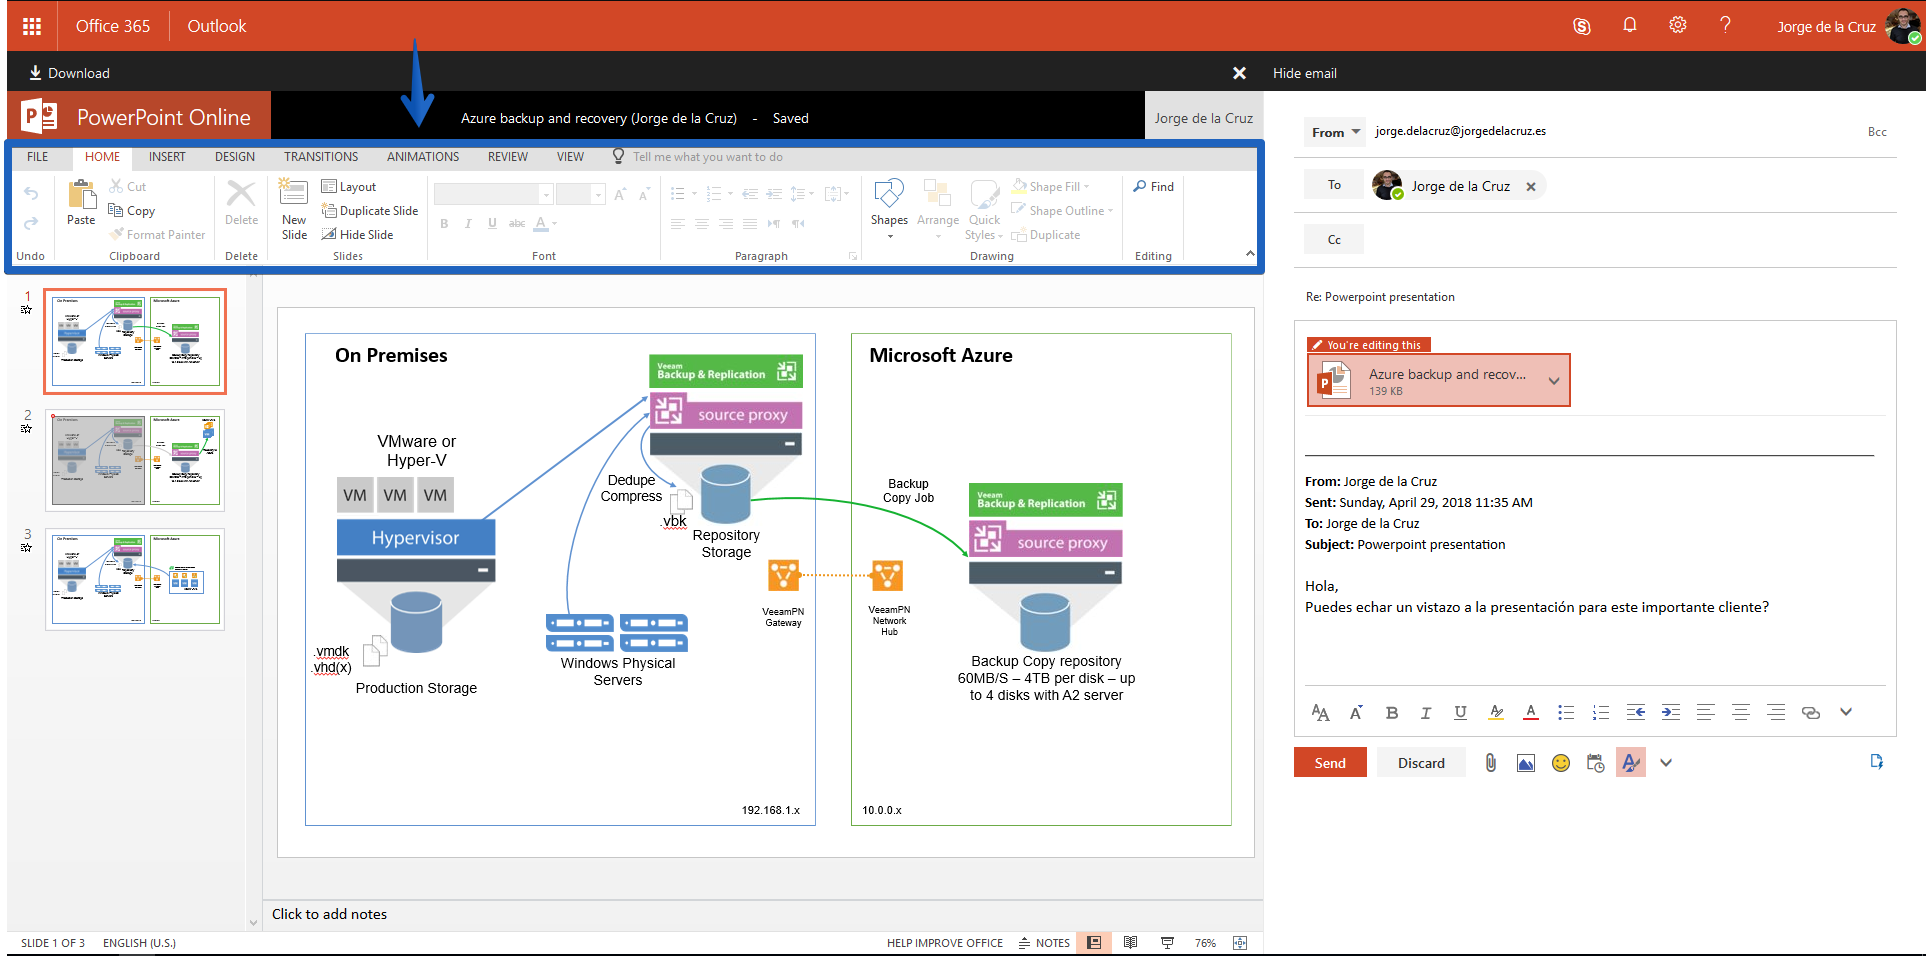Collapse the ribbon using the caret

(1250, 254)
